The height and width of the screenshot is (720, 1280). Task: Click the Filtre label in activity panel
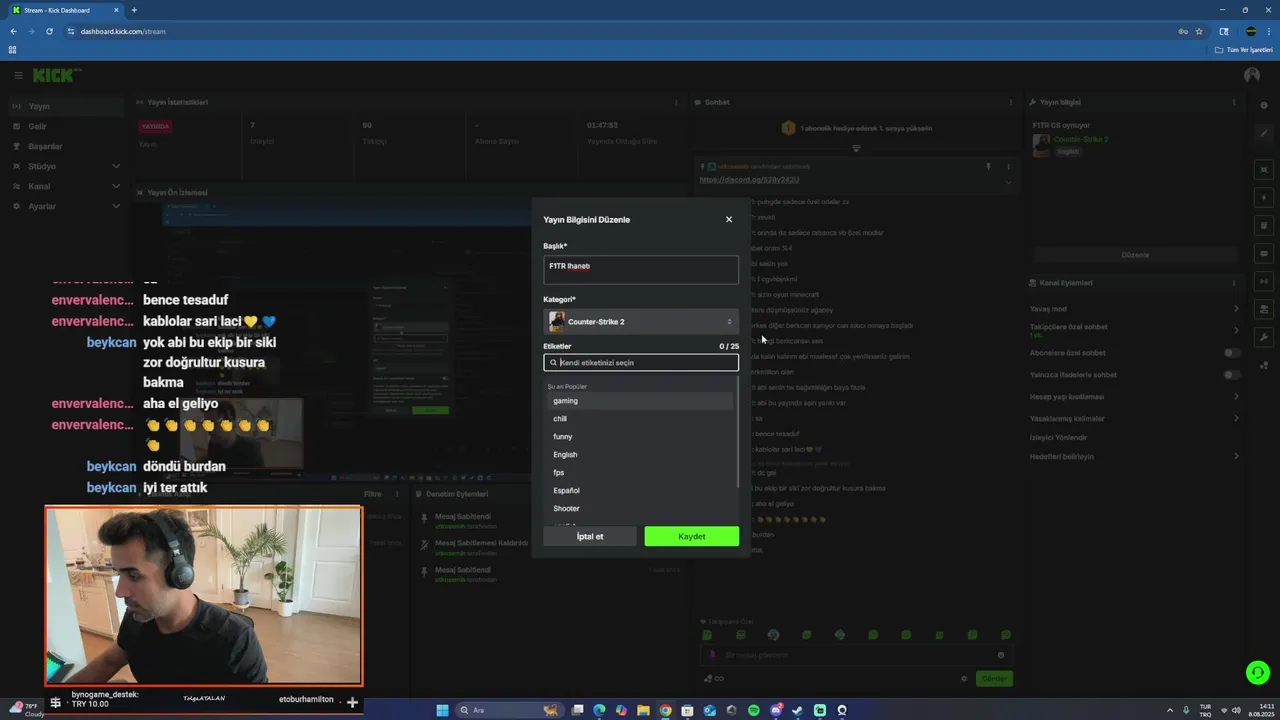click(372, 494)
